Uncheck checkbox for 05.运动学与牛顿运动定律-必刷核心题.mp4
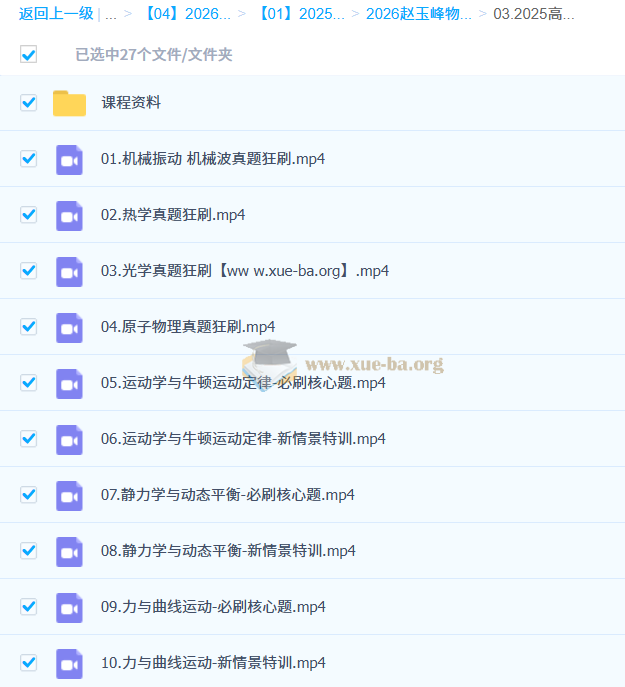This screenshot has height=687, width=625. (28, 382)
